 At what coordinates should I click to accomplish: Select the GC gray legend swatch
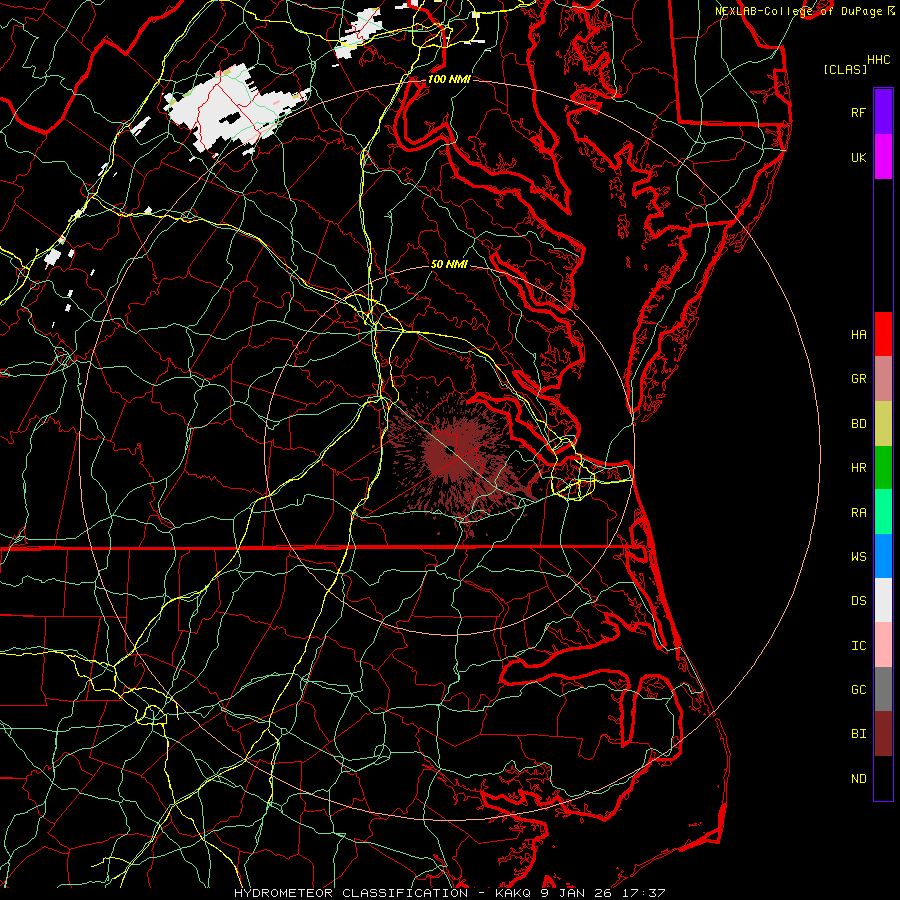[883, 689]
